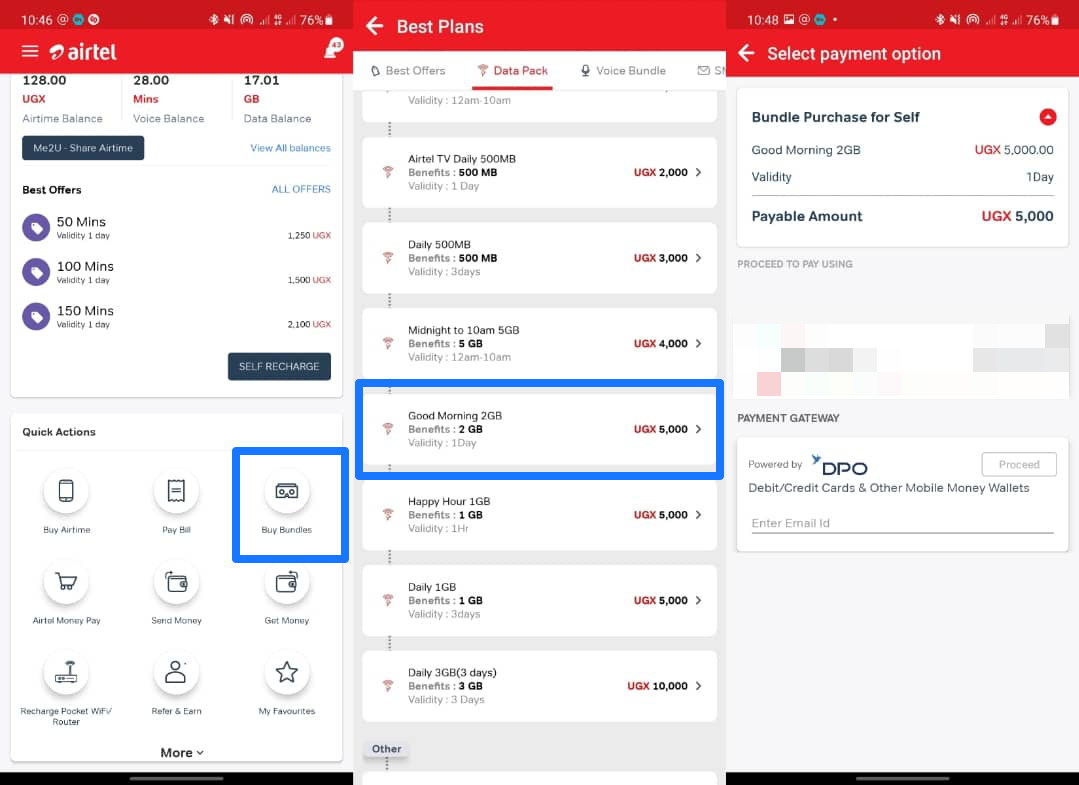Tap the Happy Hour 1GB plan name
The height and width of the screenshot is (785, 1079).
coord(449,502)
